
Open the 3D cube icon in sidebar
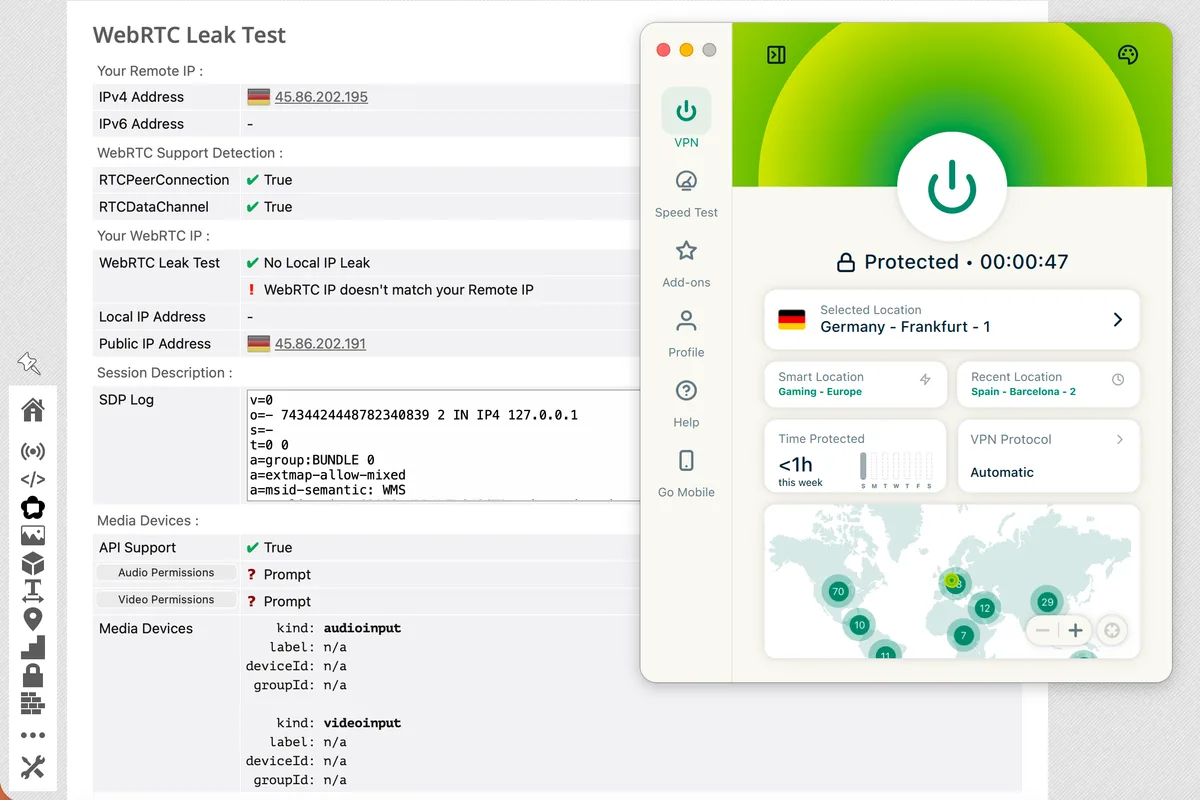click(x=33, y=563)
